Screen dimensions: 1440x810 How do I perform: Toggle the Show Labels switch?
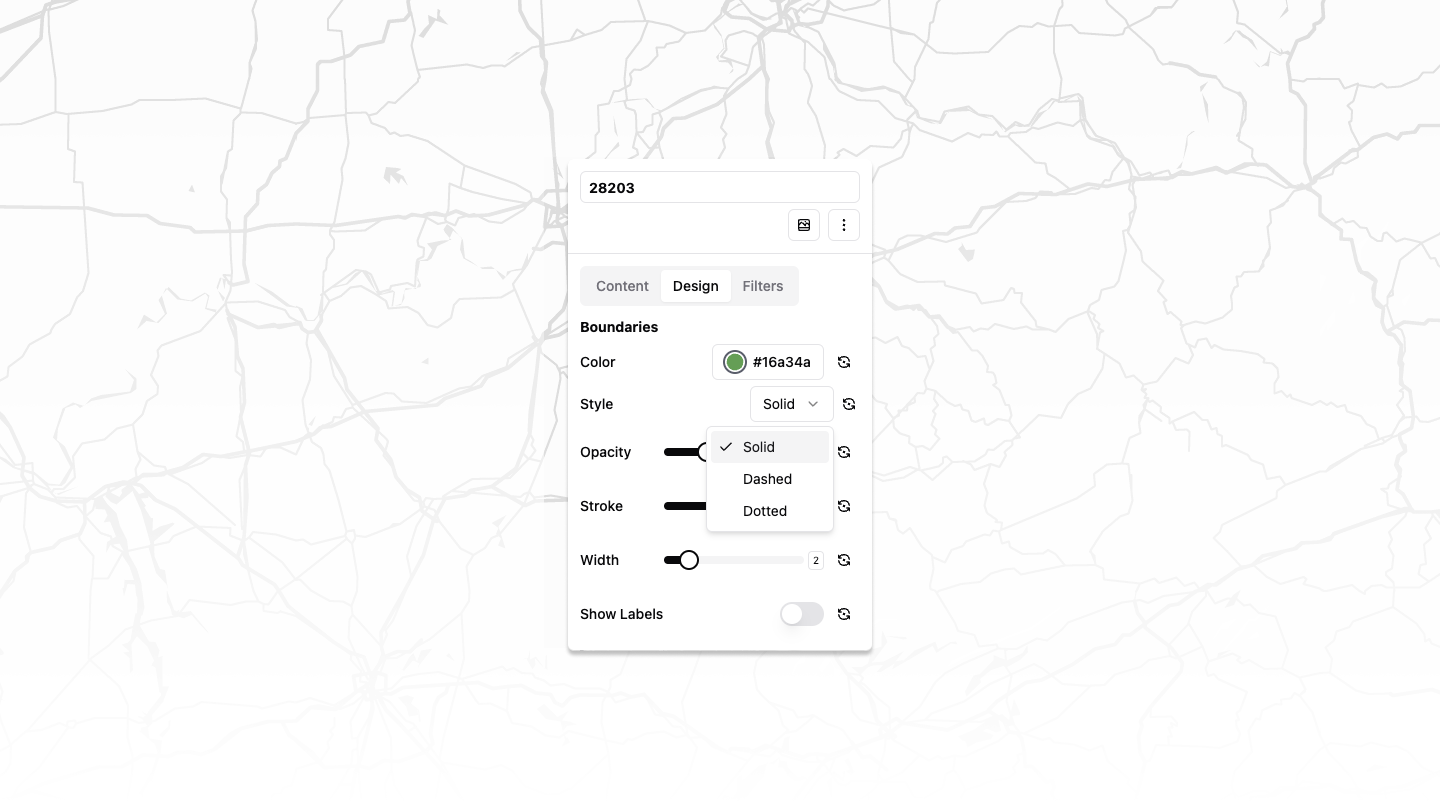(x=802, y=614)
